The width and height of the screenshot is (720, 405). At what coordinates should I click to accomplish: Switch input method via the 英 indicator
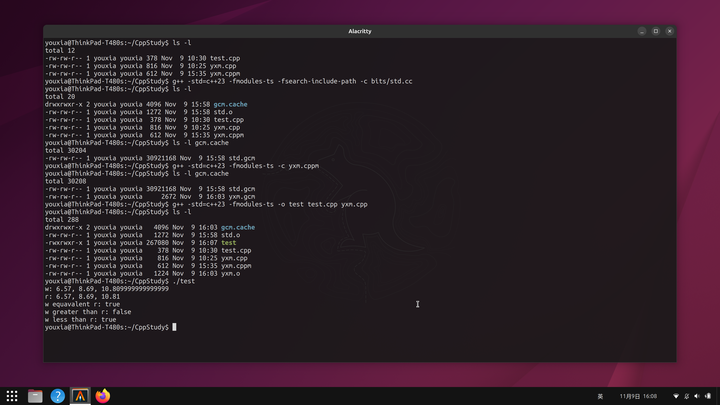tap(600, 396)
